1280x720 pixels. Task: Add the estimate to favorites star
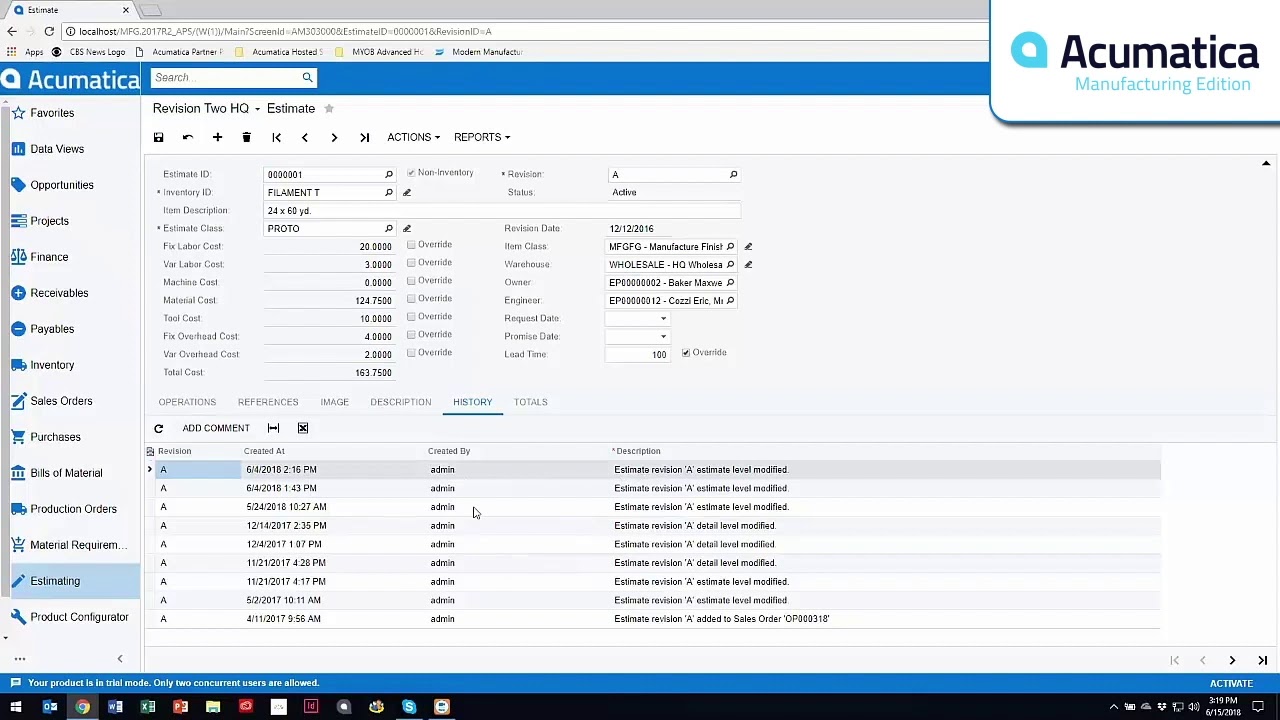[x=328, y=108]
